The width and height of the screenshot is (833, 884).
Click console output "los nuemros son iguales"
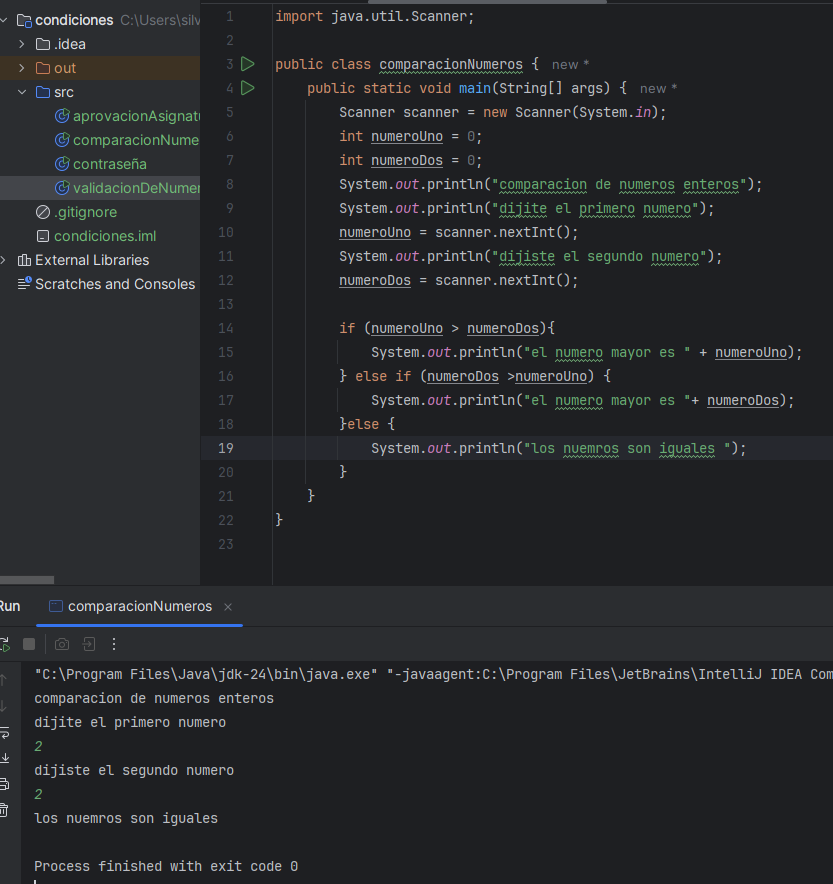126,819
